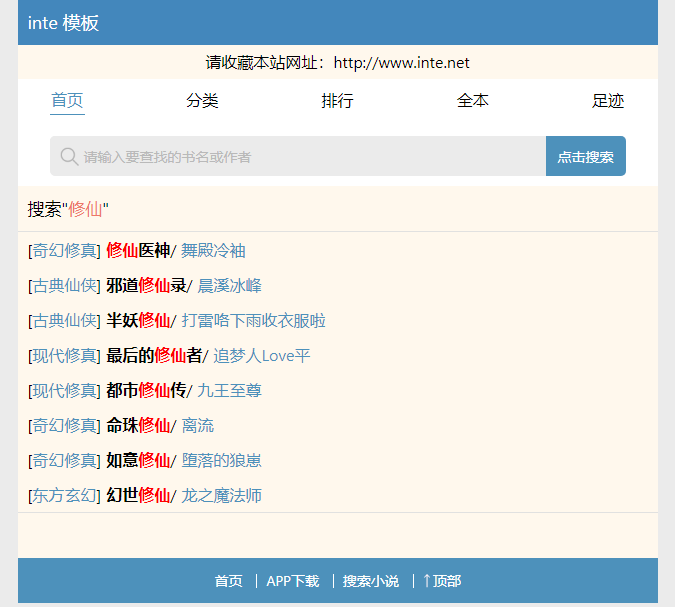Click the magnifier icon in search box
Viewport: 675px width, 607px height.
[69, 157]
